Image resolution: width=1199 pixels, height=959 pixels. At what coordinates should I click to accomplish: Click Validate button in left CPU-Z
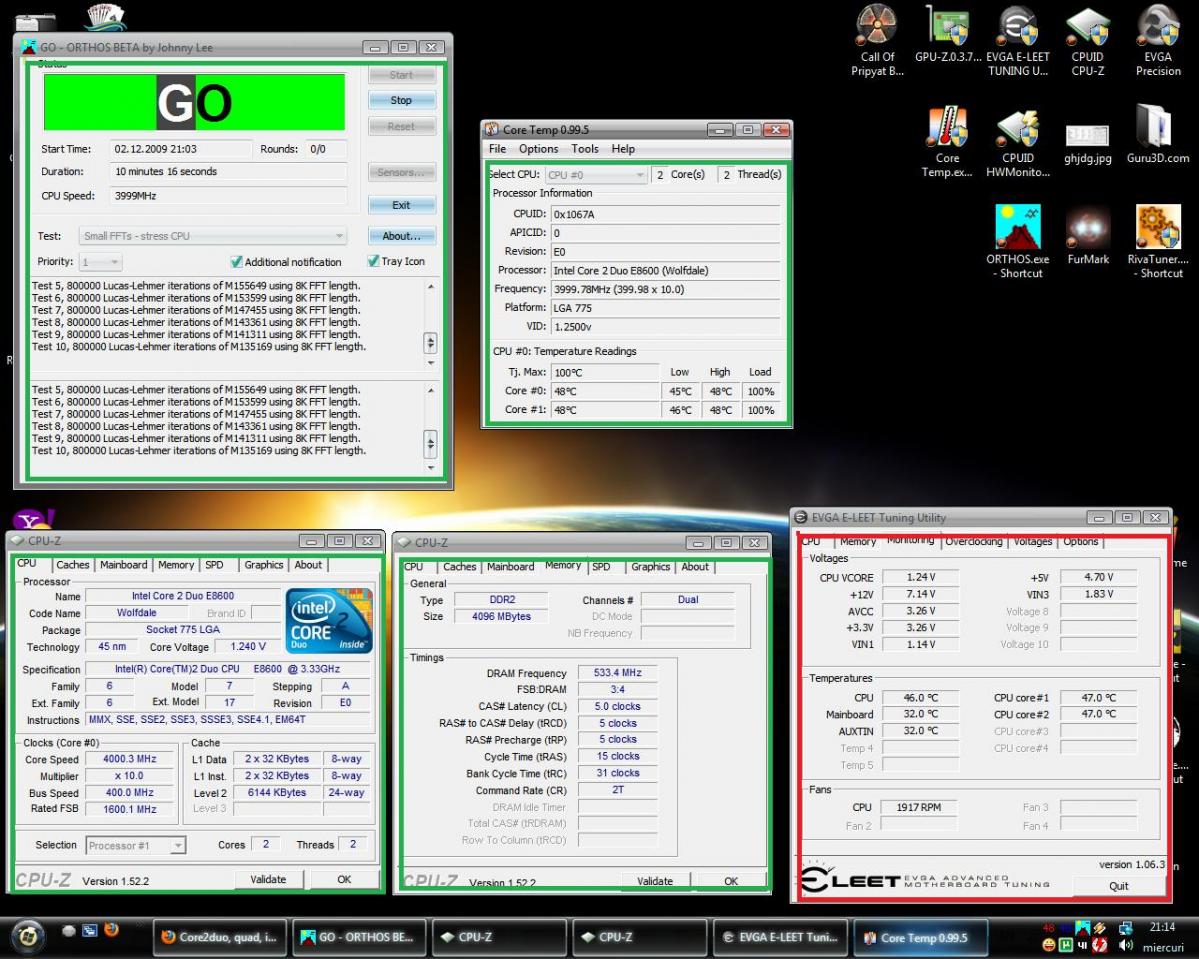point(268,879)
